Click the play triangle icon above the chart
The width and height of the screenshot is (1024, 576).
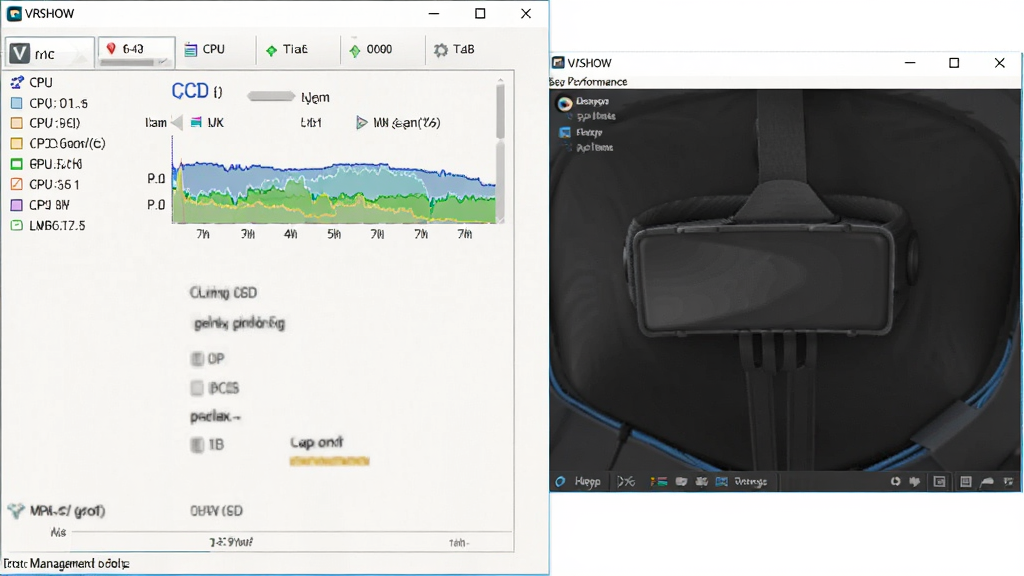coord(361,122)
